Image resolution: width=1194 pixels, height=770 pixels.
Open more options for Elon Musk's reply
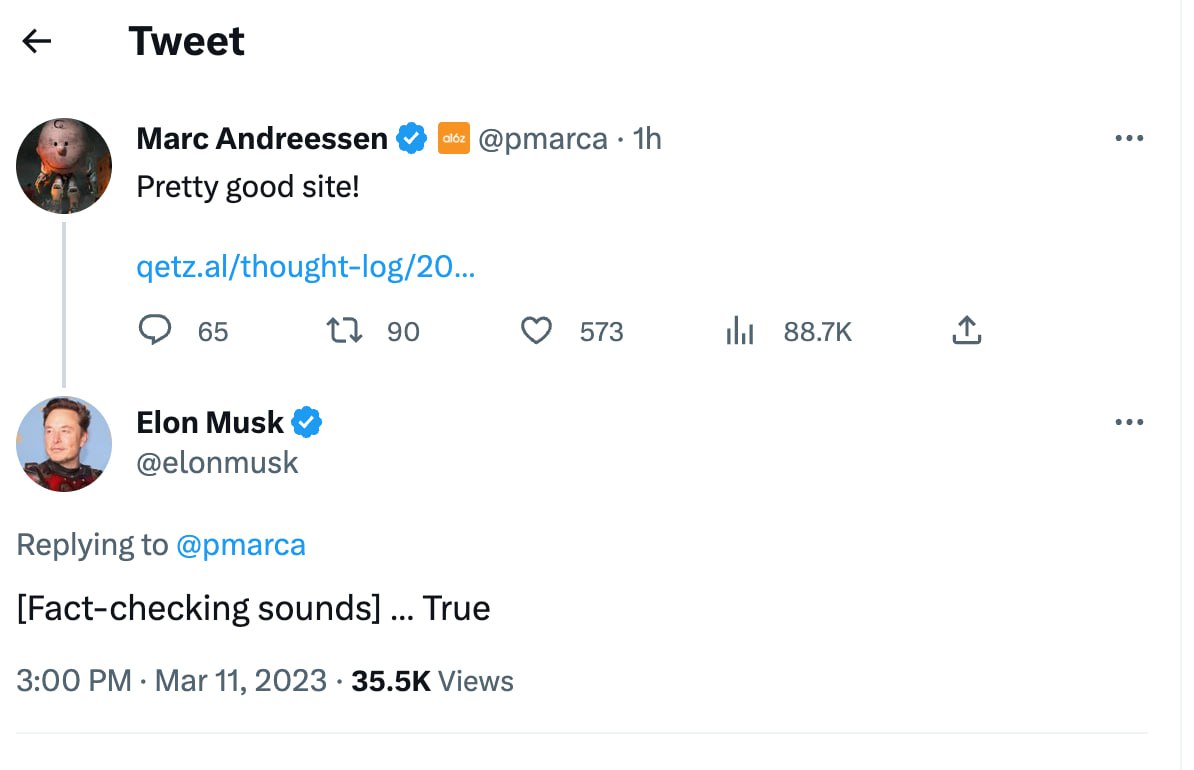(x=1129, y=422)
